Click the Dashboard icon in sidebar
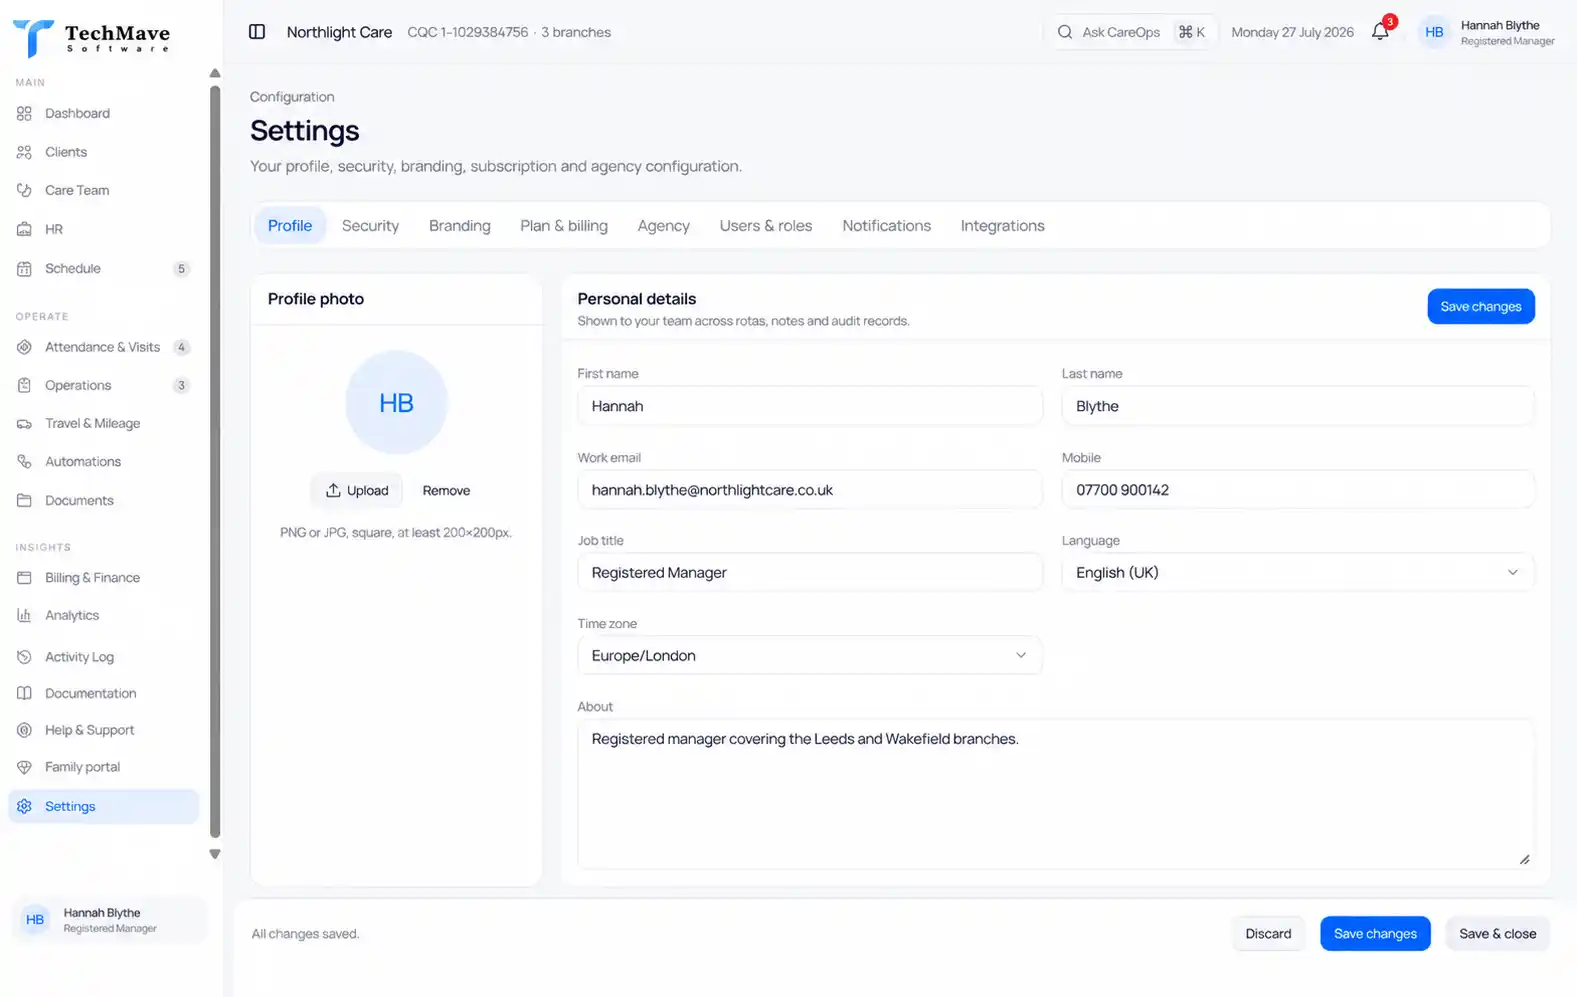The image size is (1577, 997). 24,113
